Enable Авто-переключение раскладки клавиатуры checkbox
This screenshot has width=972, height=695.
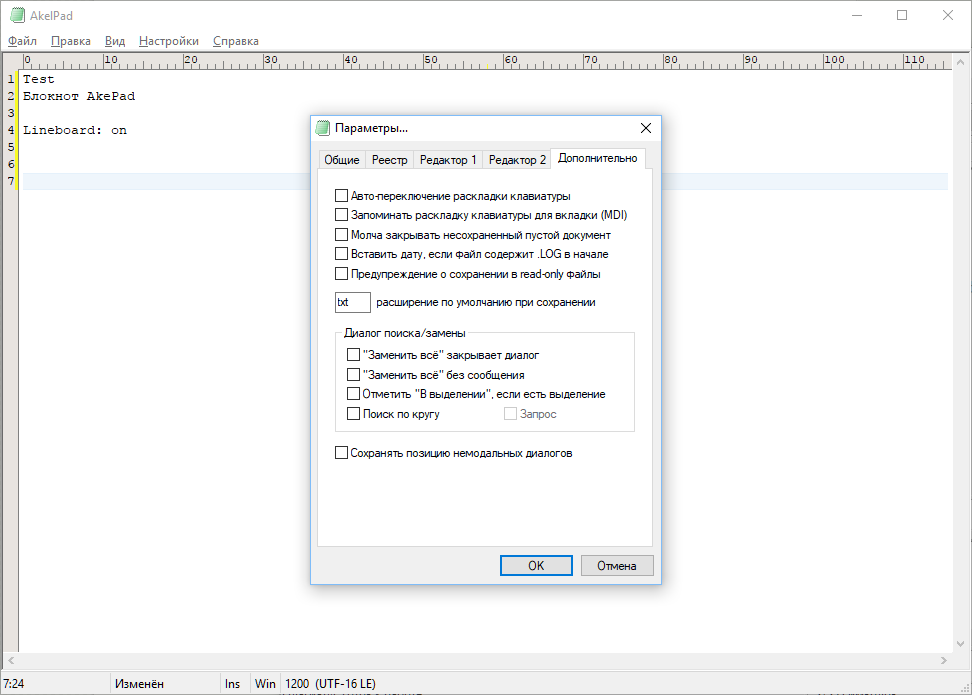(342, 196)
